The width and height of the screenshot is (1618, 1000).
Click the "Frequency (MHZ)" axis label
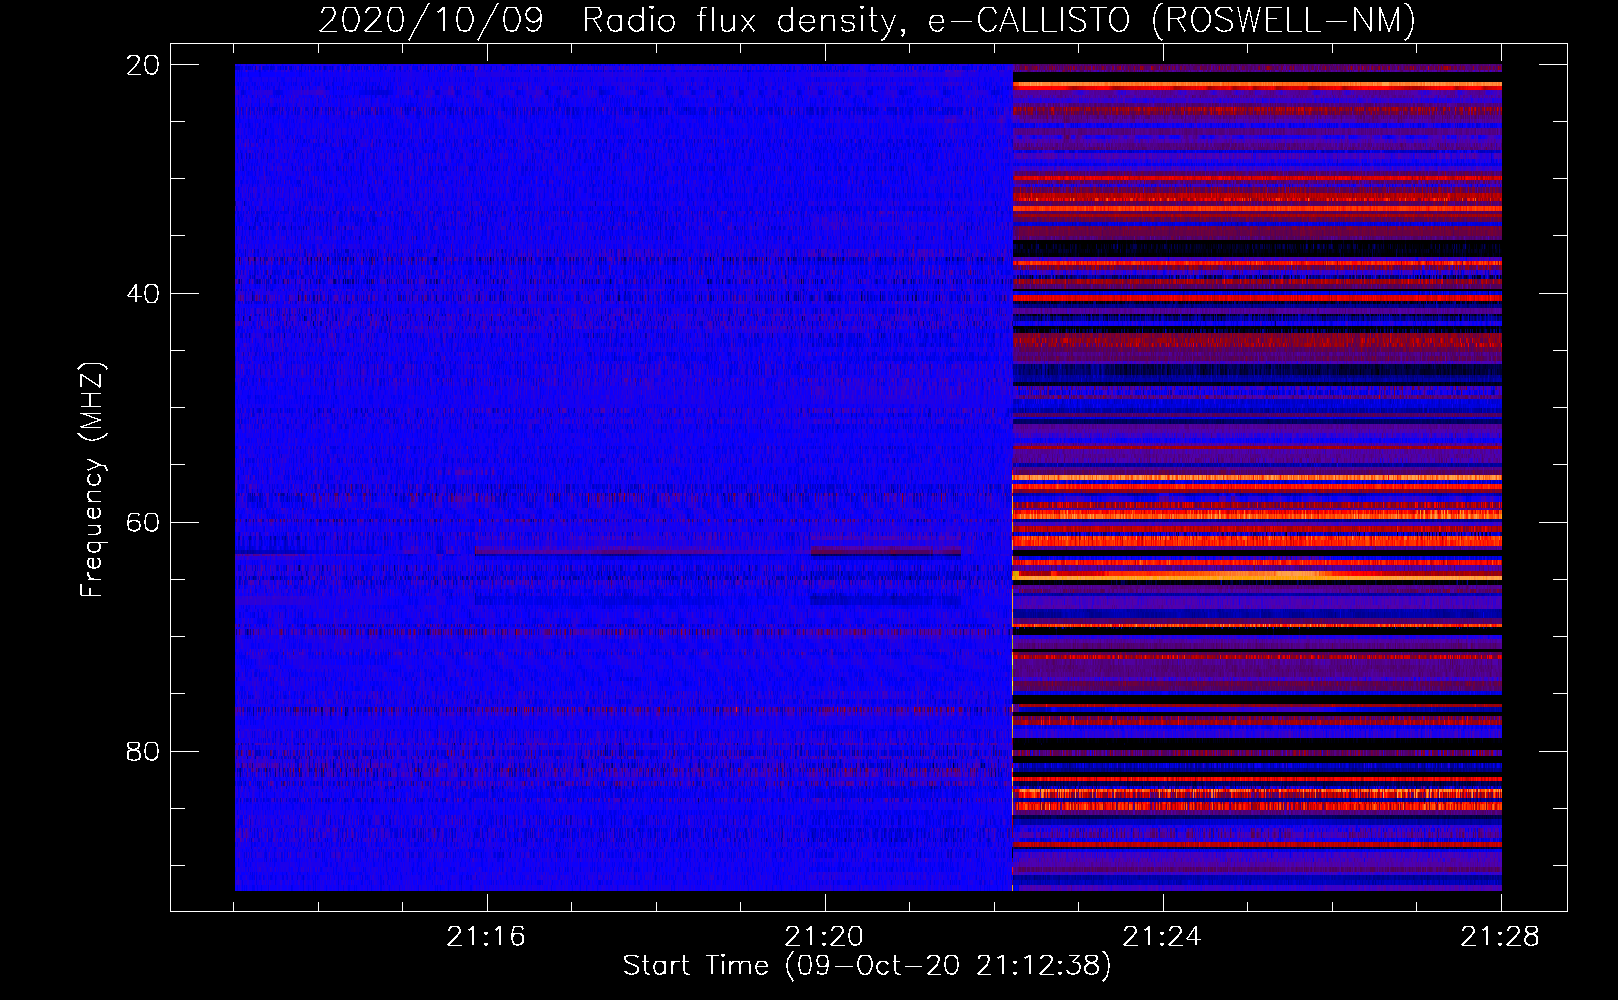point(92,480)
